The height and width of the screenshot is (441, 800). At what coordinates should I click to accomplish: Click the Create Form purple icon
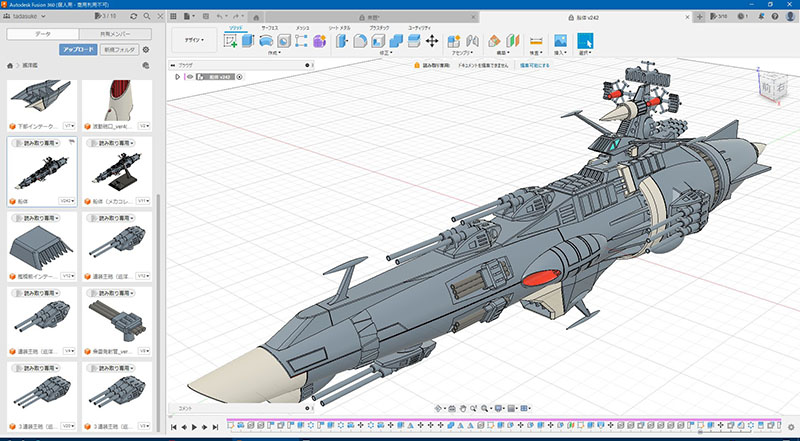[x=319, y=41]
